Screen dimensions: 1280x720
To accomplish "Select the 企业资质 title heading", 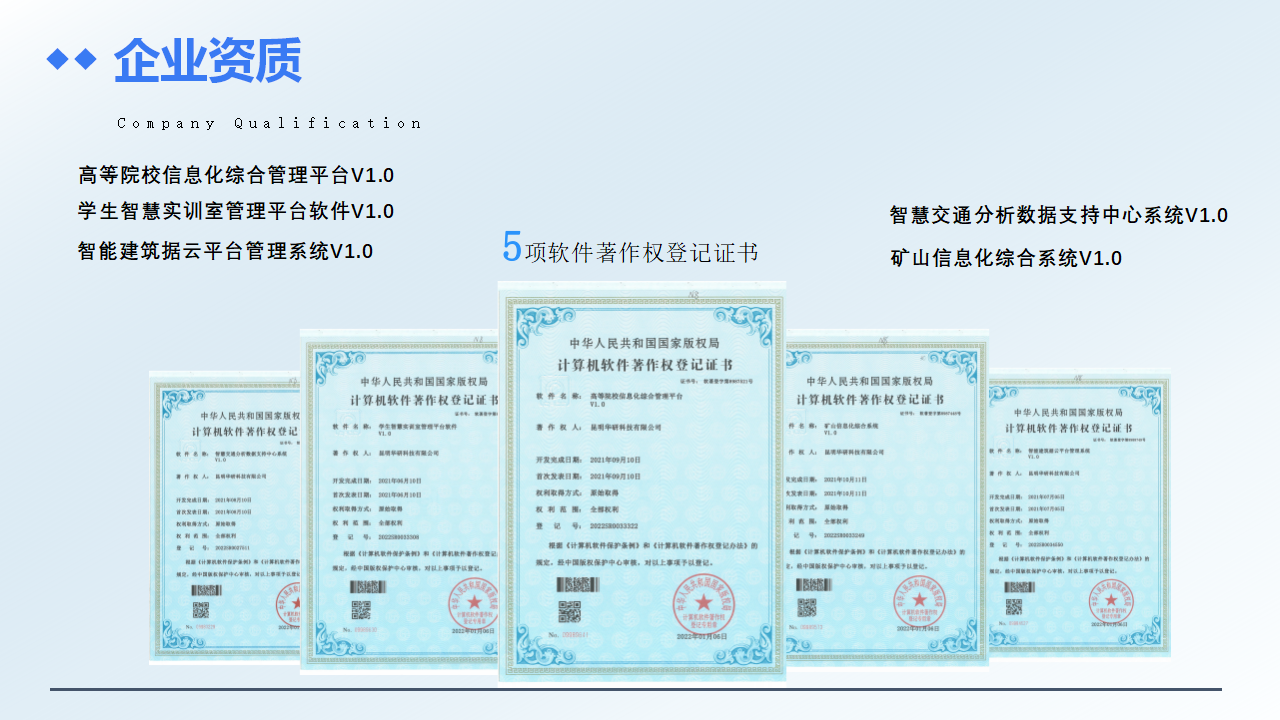I will point(207,61).
